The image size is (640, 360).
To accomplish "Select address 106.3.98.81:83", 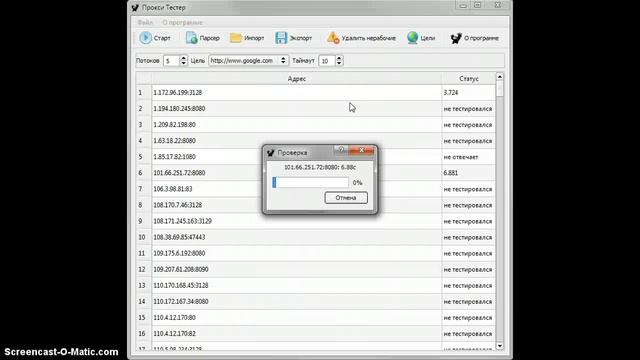I will coord(173,189).
